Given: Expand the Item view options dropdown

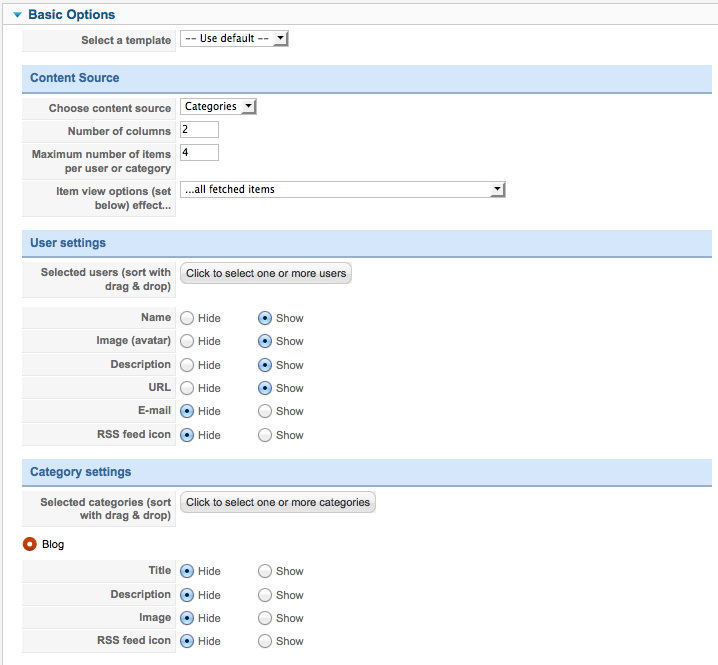Looking at the screenshot, I should (343, 189).
